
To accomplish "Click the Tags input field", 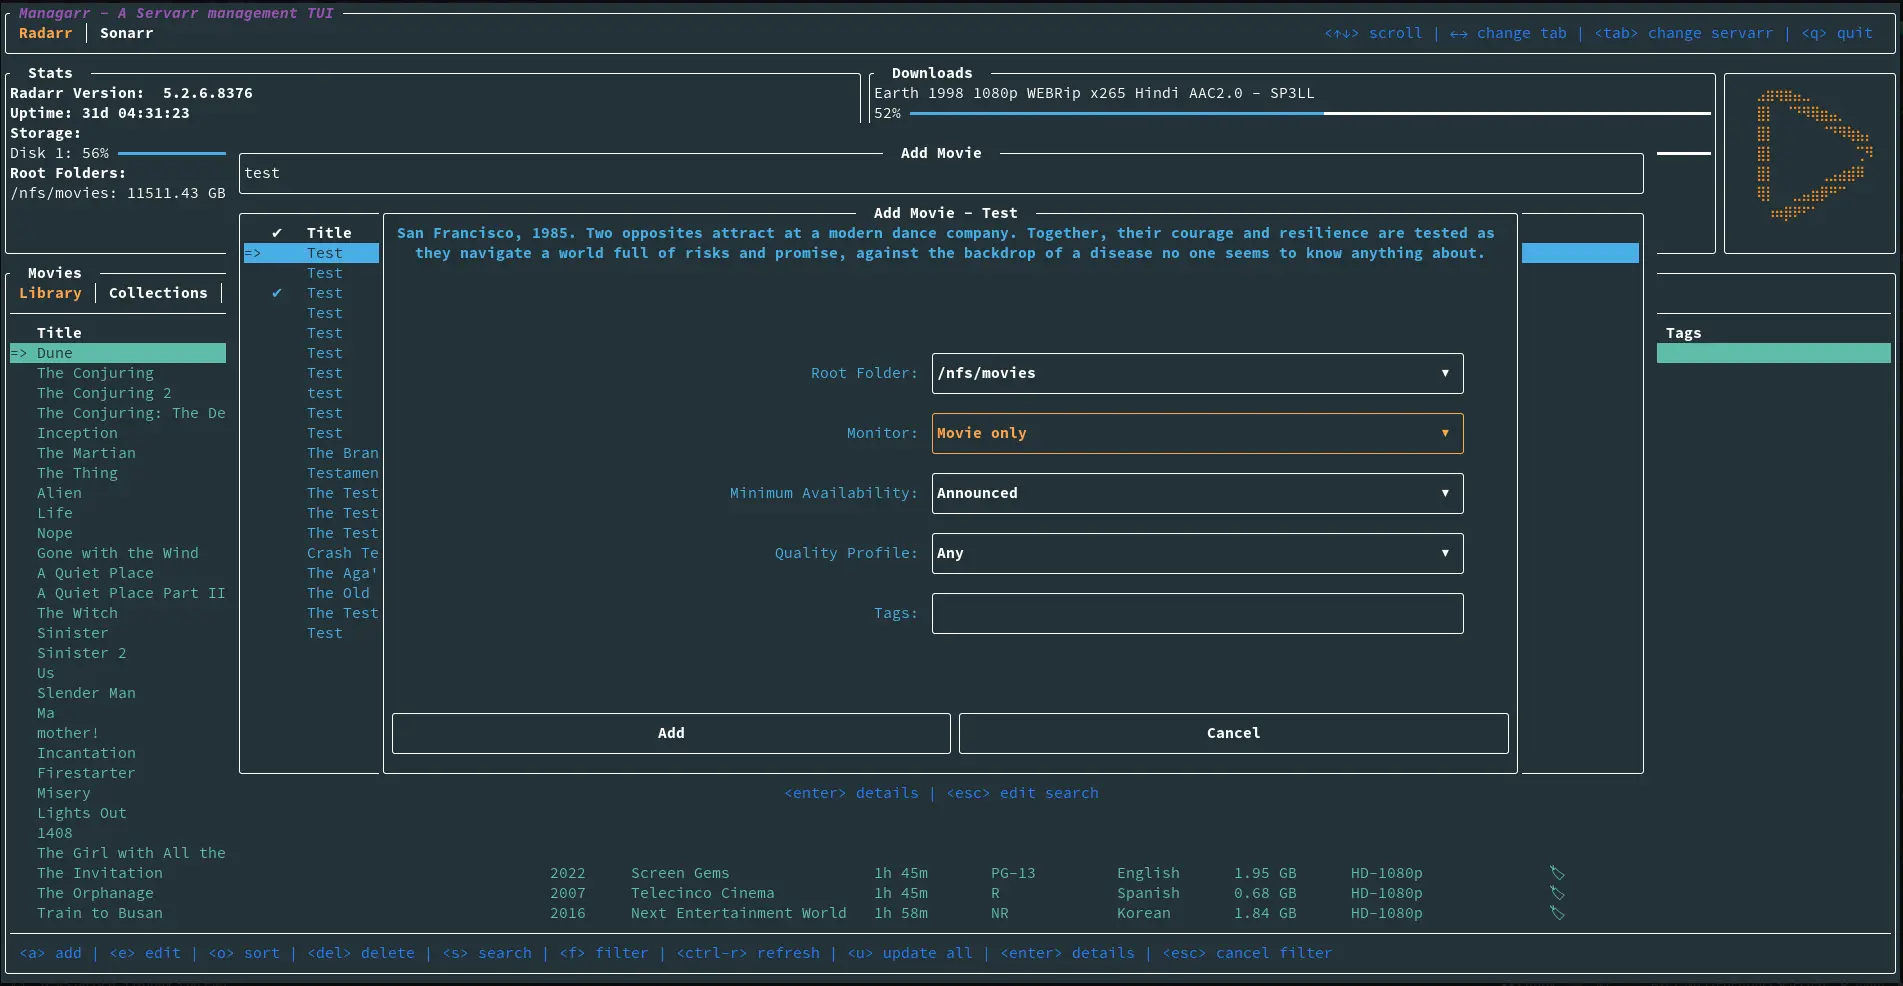I will (x=1197, y=613).
